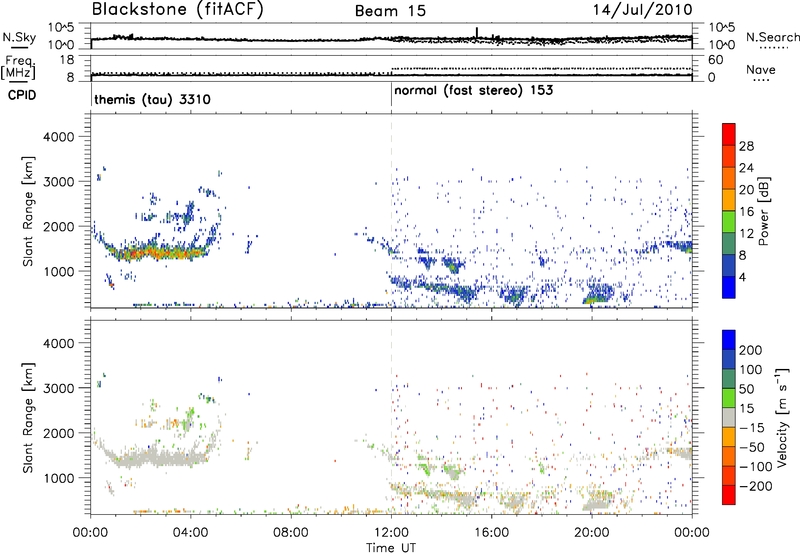Click the "Freq. [MHz]" axis label
The height and width of the screenshot is (554, 800).
click(x=19, y=67)
